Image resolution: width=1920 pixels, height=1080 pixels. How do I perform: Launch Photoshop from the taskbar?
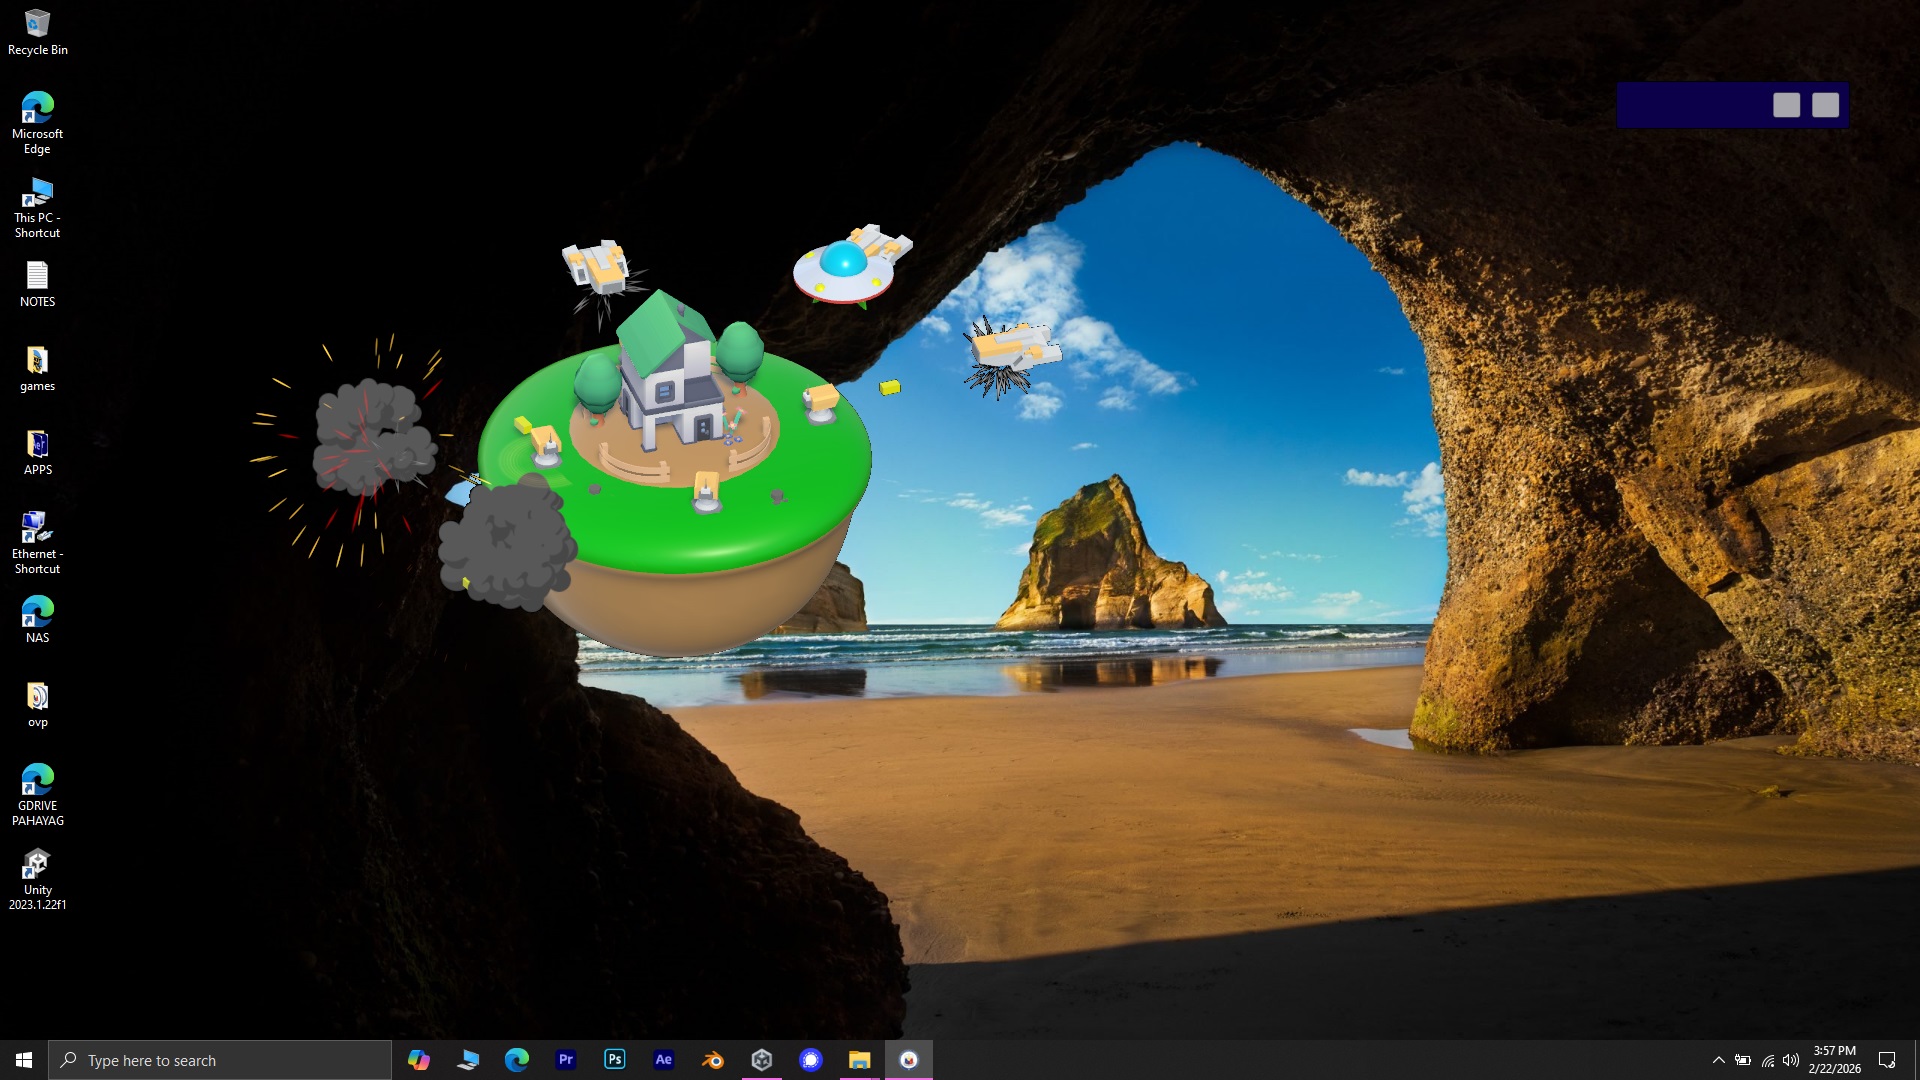(x=615, y=1060)
